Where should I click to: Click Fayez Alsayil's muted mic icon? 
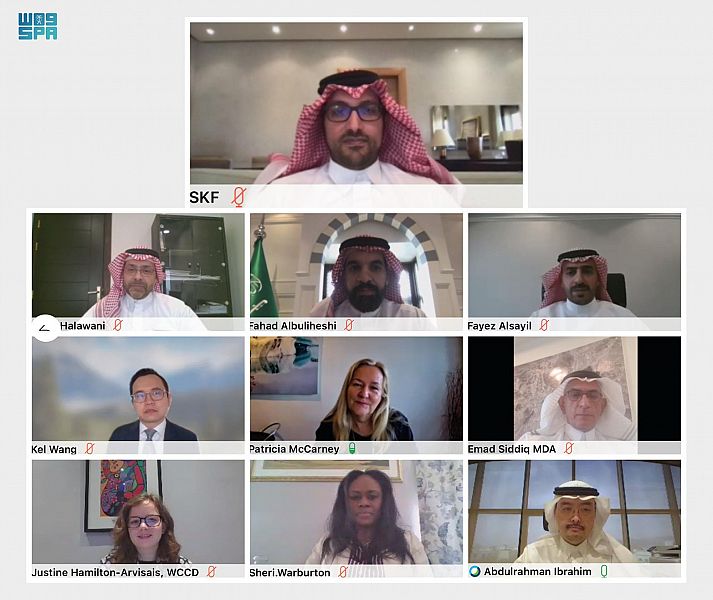pos(544,325)
